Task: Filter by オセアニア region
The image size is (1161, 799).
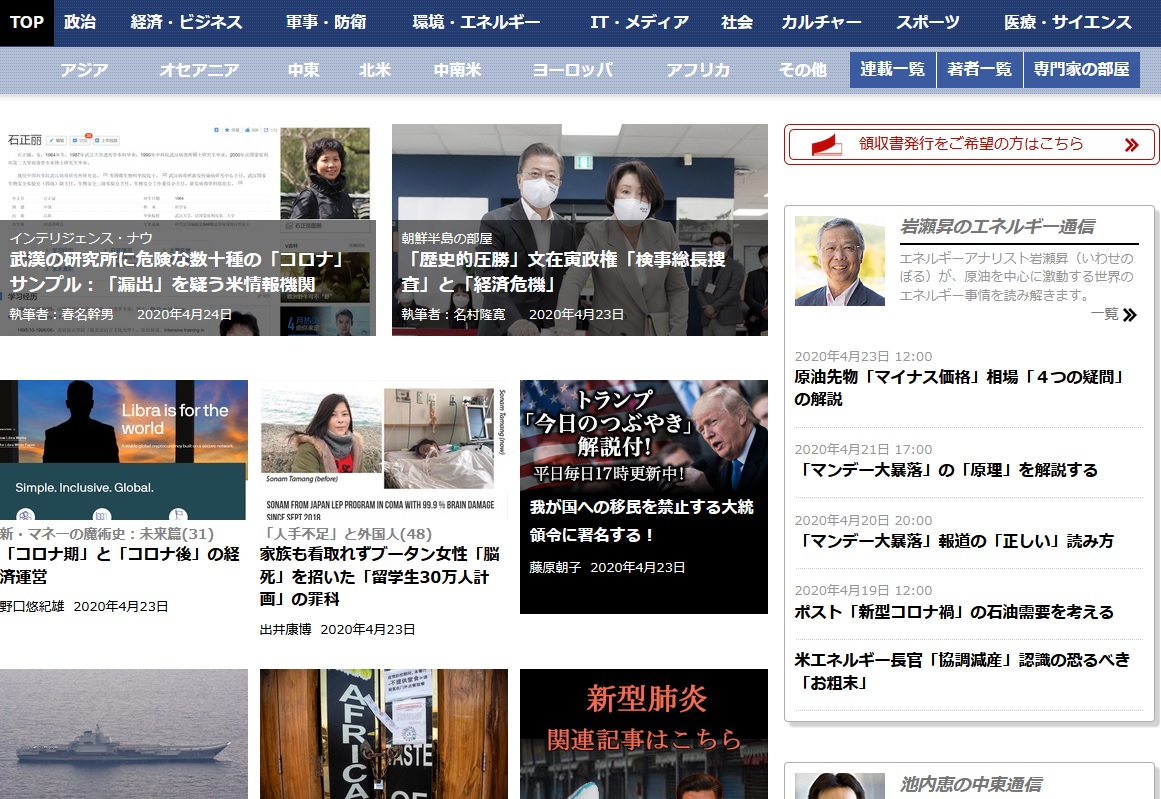Action: [199, 70]
